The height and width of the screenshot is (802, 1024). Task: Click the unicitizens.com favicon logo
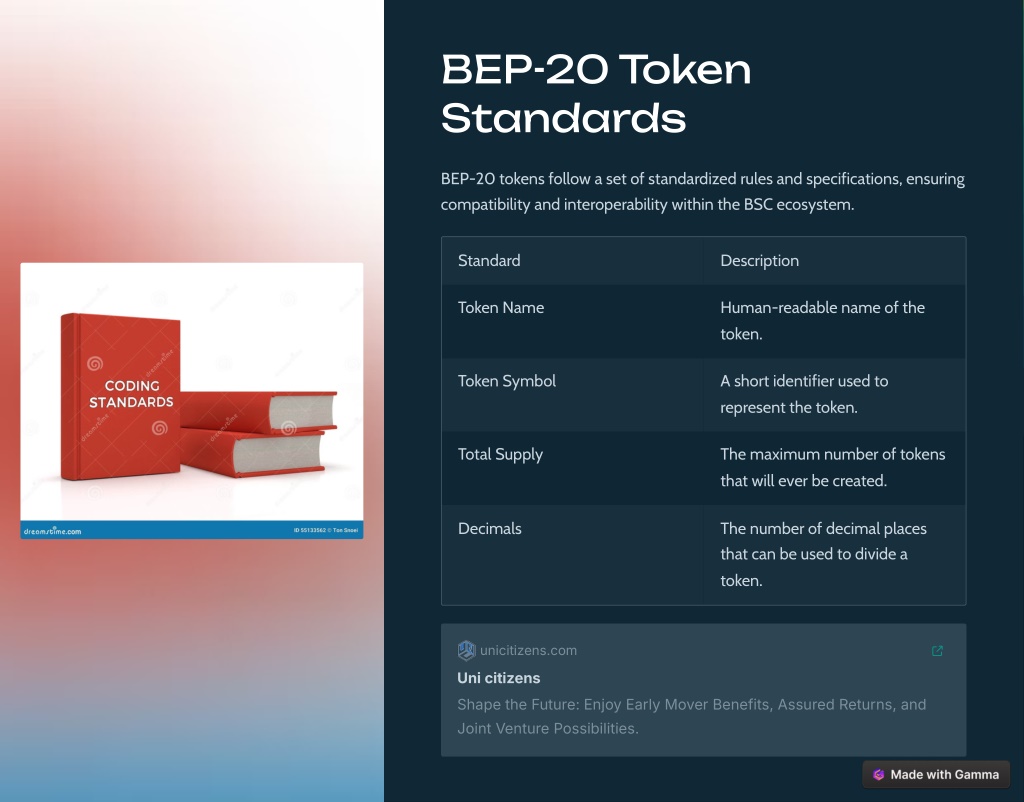(x=466, y=650)
